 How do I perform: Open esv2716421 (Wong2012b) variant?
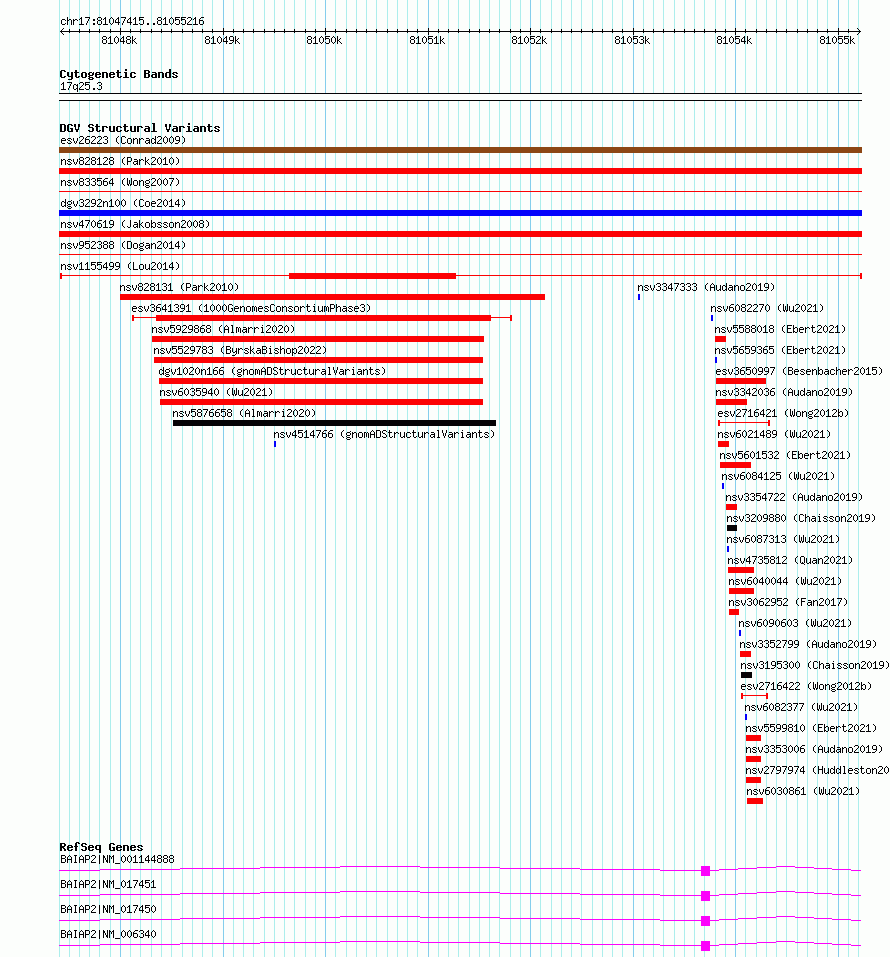(x=783, y=413)
